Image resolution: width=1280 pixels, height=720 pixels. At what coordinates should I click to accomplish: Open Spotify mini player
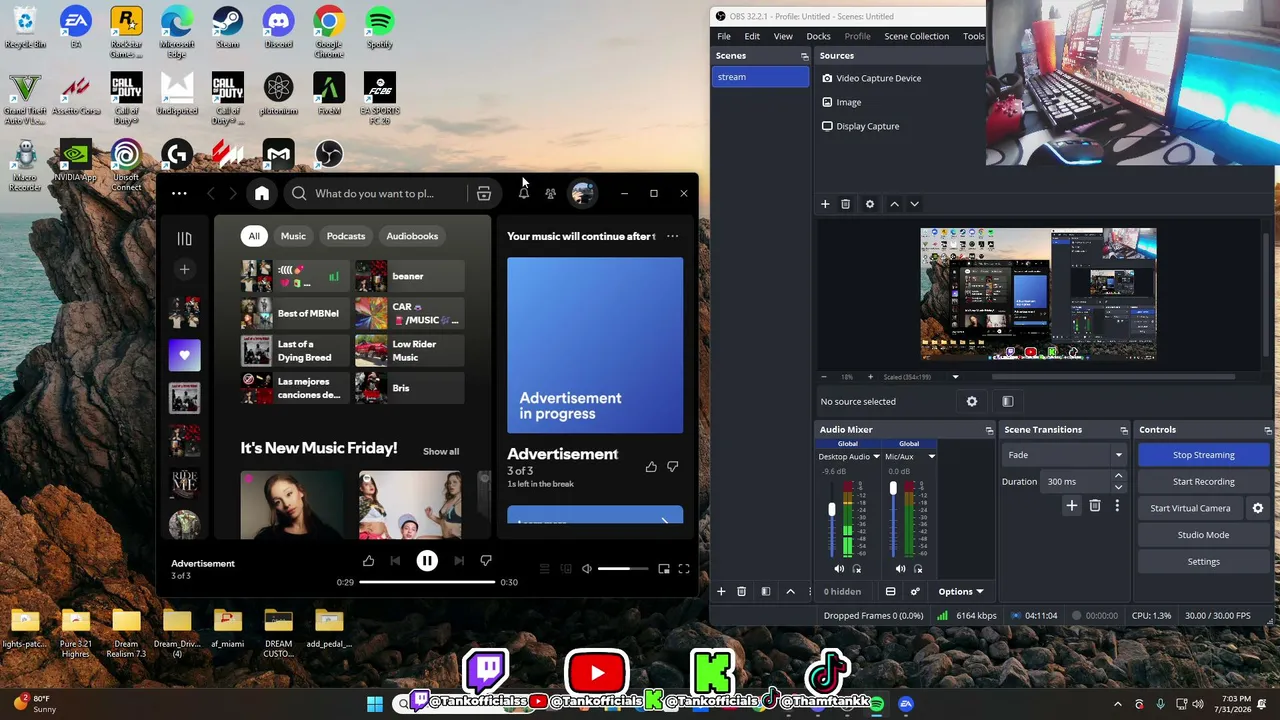click(x=664, y=569)
